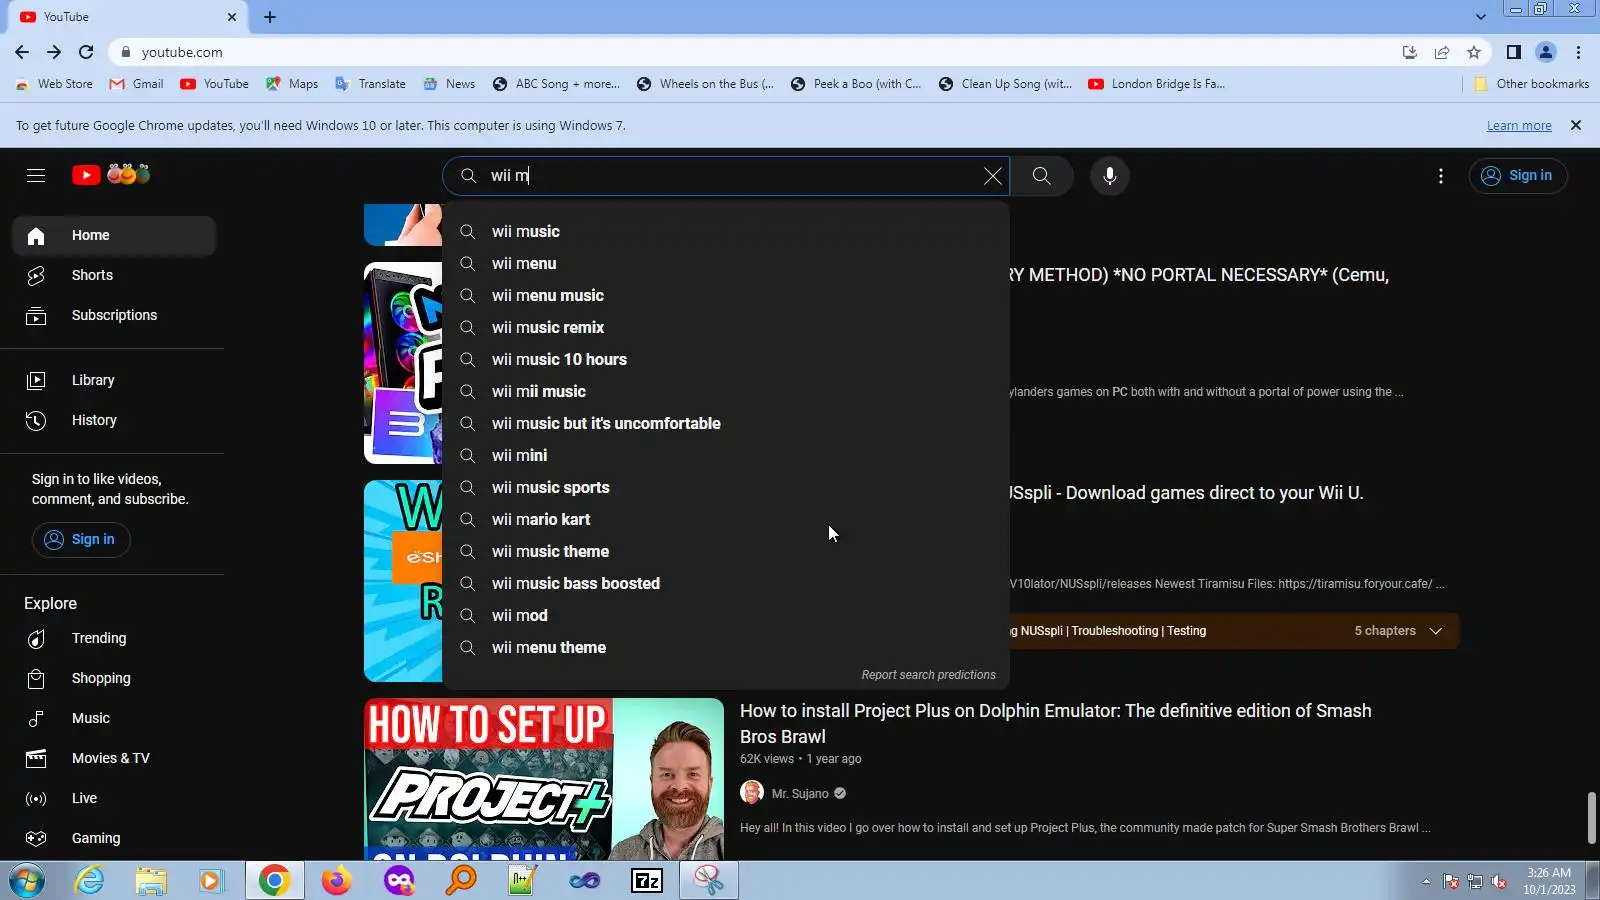Click Learn more about Chrome updates
Screen dimensions: 1600x900
[1519, 126]
